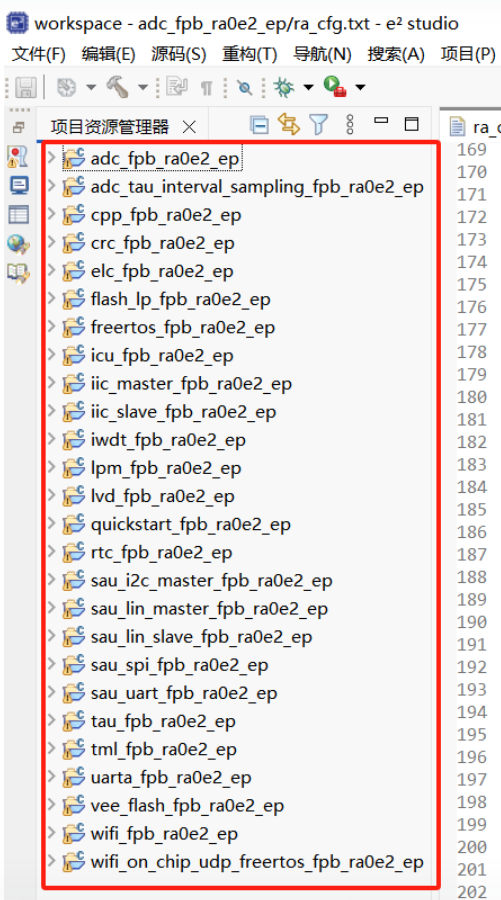Click the Save disk toolbar icon
The height and width of the screenshot is (900, 501).
pos(25,87)
